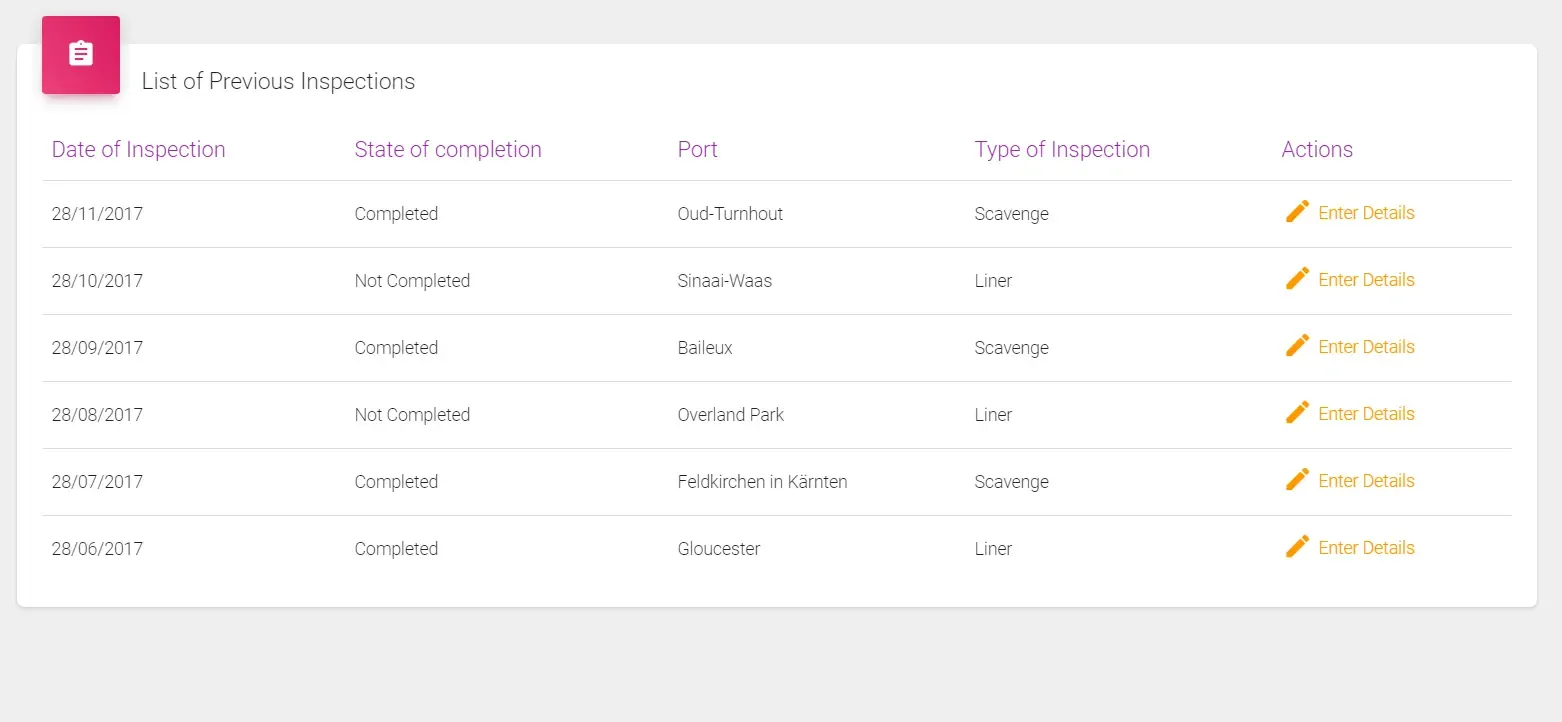Click the Actions column header
The width and height of the screenshot is (1562, 722).
(x=1316, y=149)
